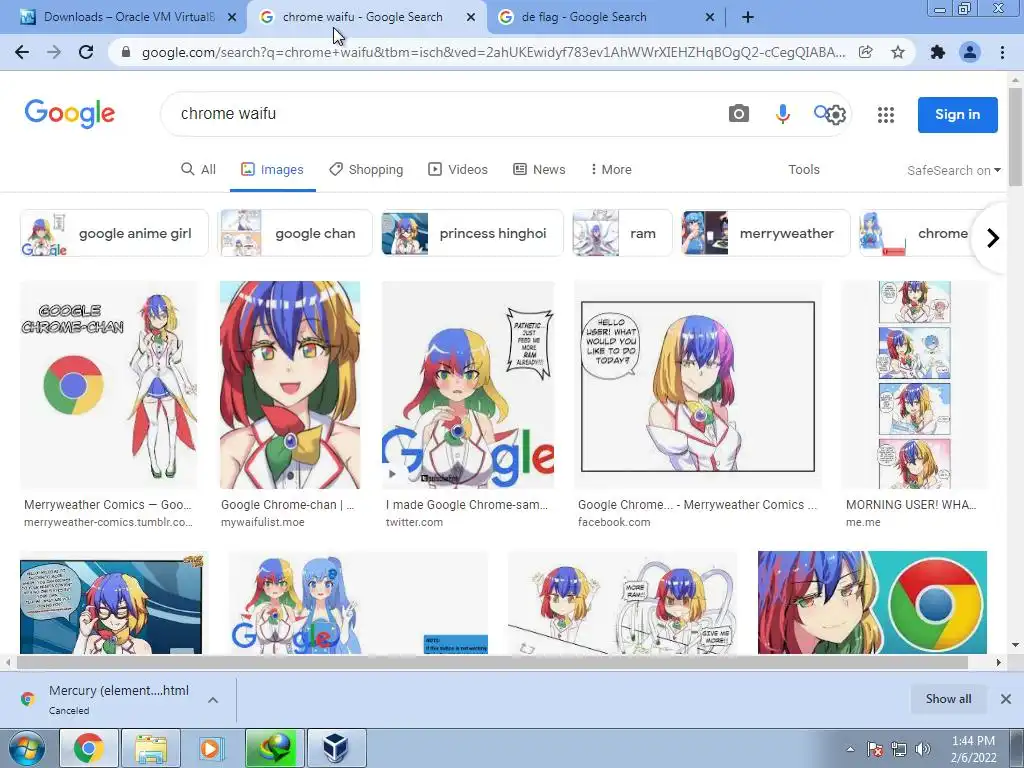Open Chrome's three-dot menu
The image size is (1024, 768).
pos(1002,52)
